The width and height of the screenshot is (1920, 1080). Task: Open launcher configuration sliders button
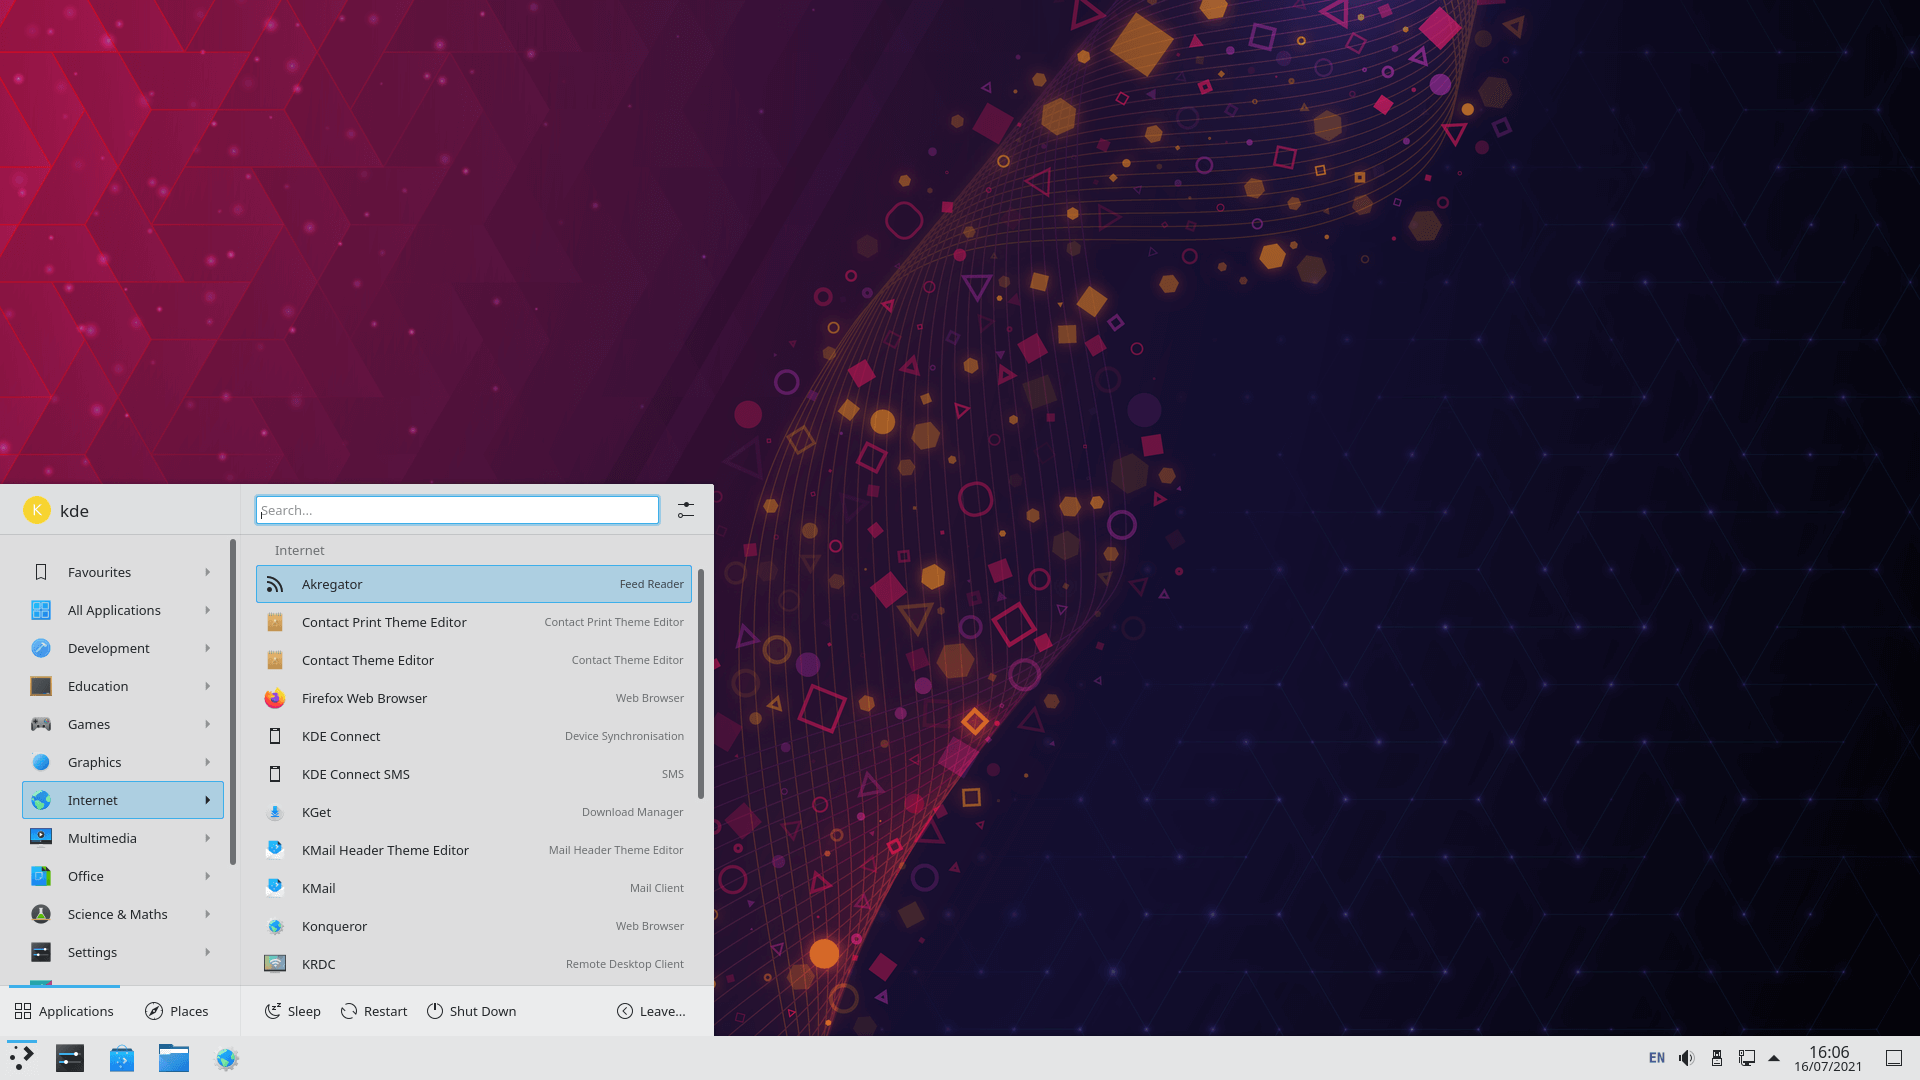point(686,510)
